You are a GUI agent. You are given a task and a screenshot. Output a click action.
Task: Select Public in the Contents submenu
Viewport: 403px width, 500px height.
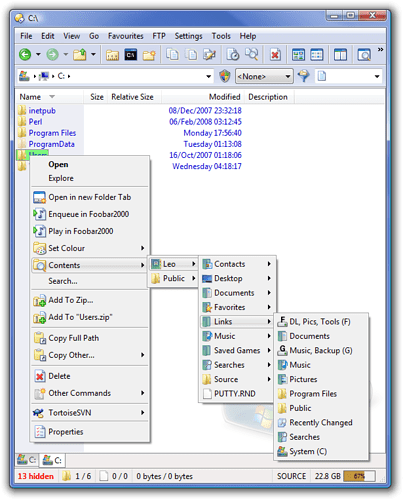pyautogui.click(x=173, y=278)
